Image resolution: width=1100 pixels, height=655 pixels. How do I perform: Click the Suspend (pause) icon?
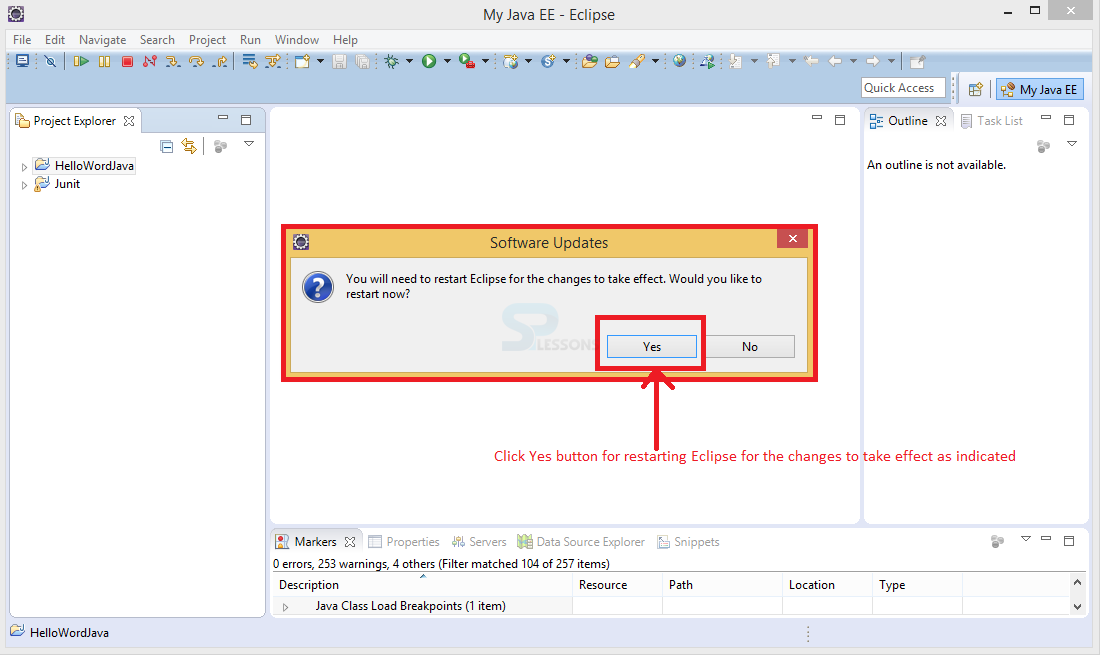pyautogui.click(x=105, y=62)
